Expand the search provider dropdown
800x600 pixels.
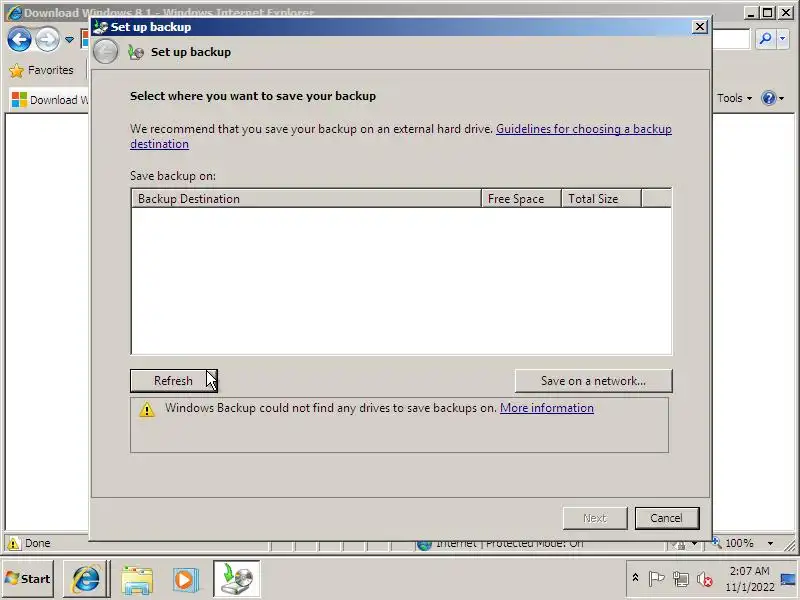[x=783, y=39]
